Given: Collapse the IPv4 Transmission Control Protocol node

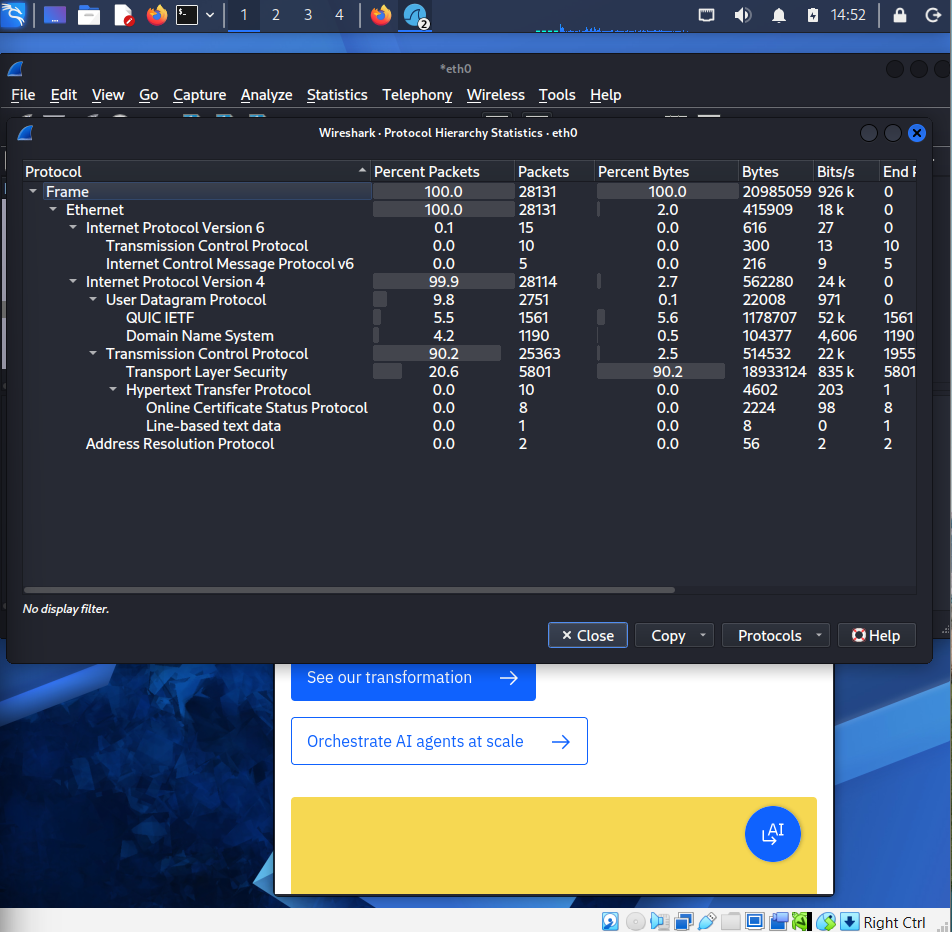Looking at the screenshot, I should [93, 353].
